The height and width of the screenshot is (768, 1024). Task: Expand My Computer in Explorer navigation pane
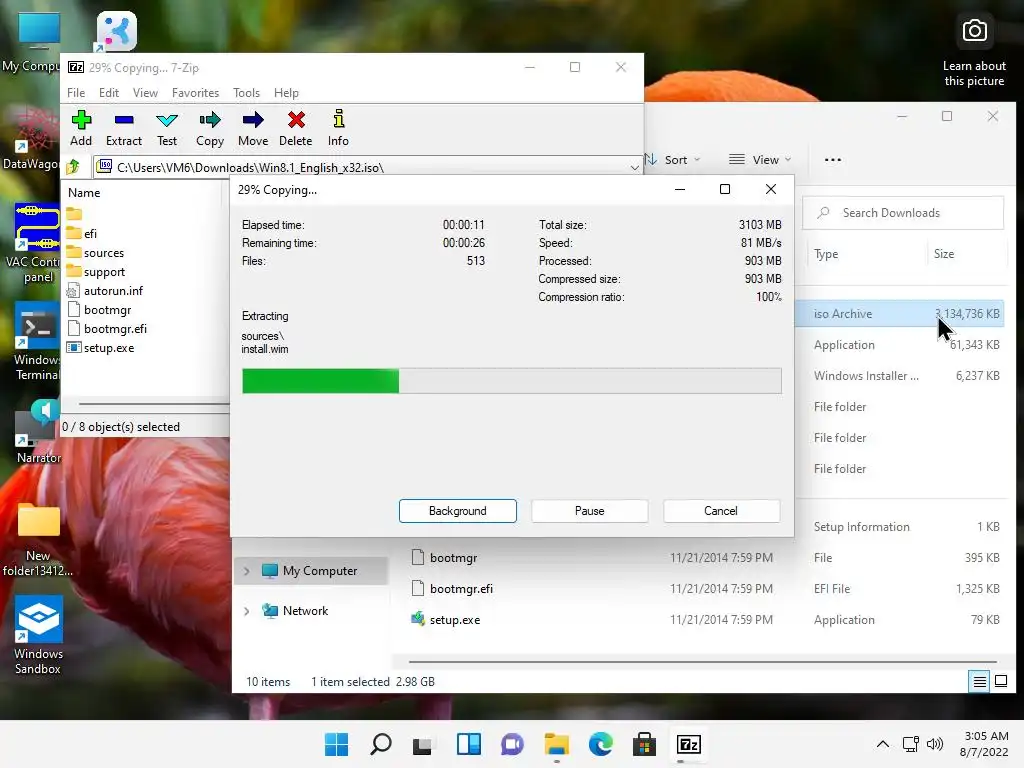pos(247,571)
